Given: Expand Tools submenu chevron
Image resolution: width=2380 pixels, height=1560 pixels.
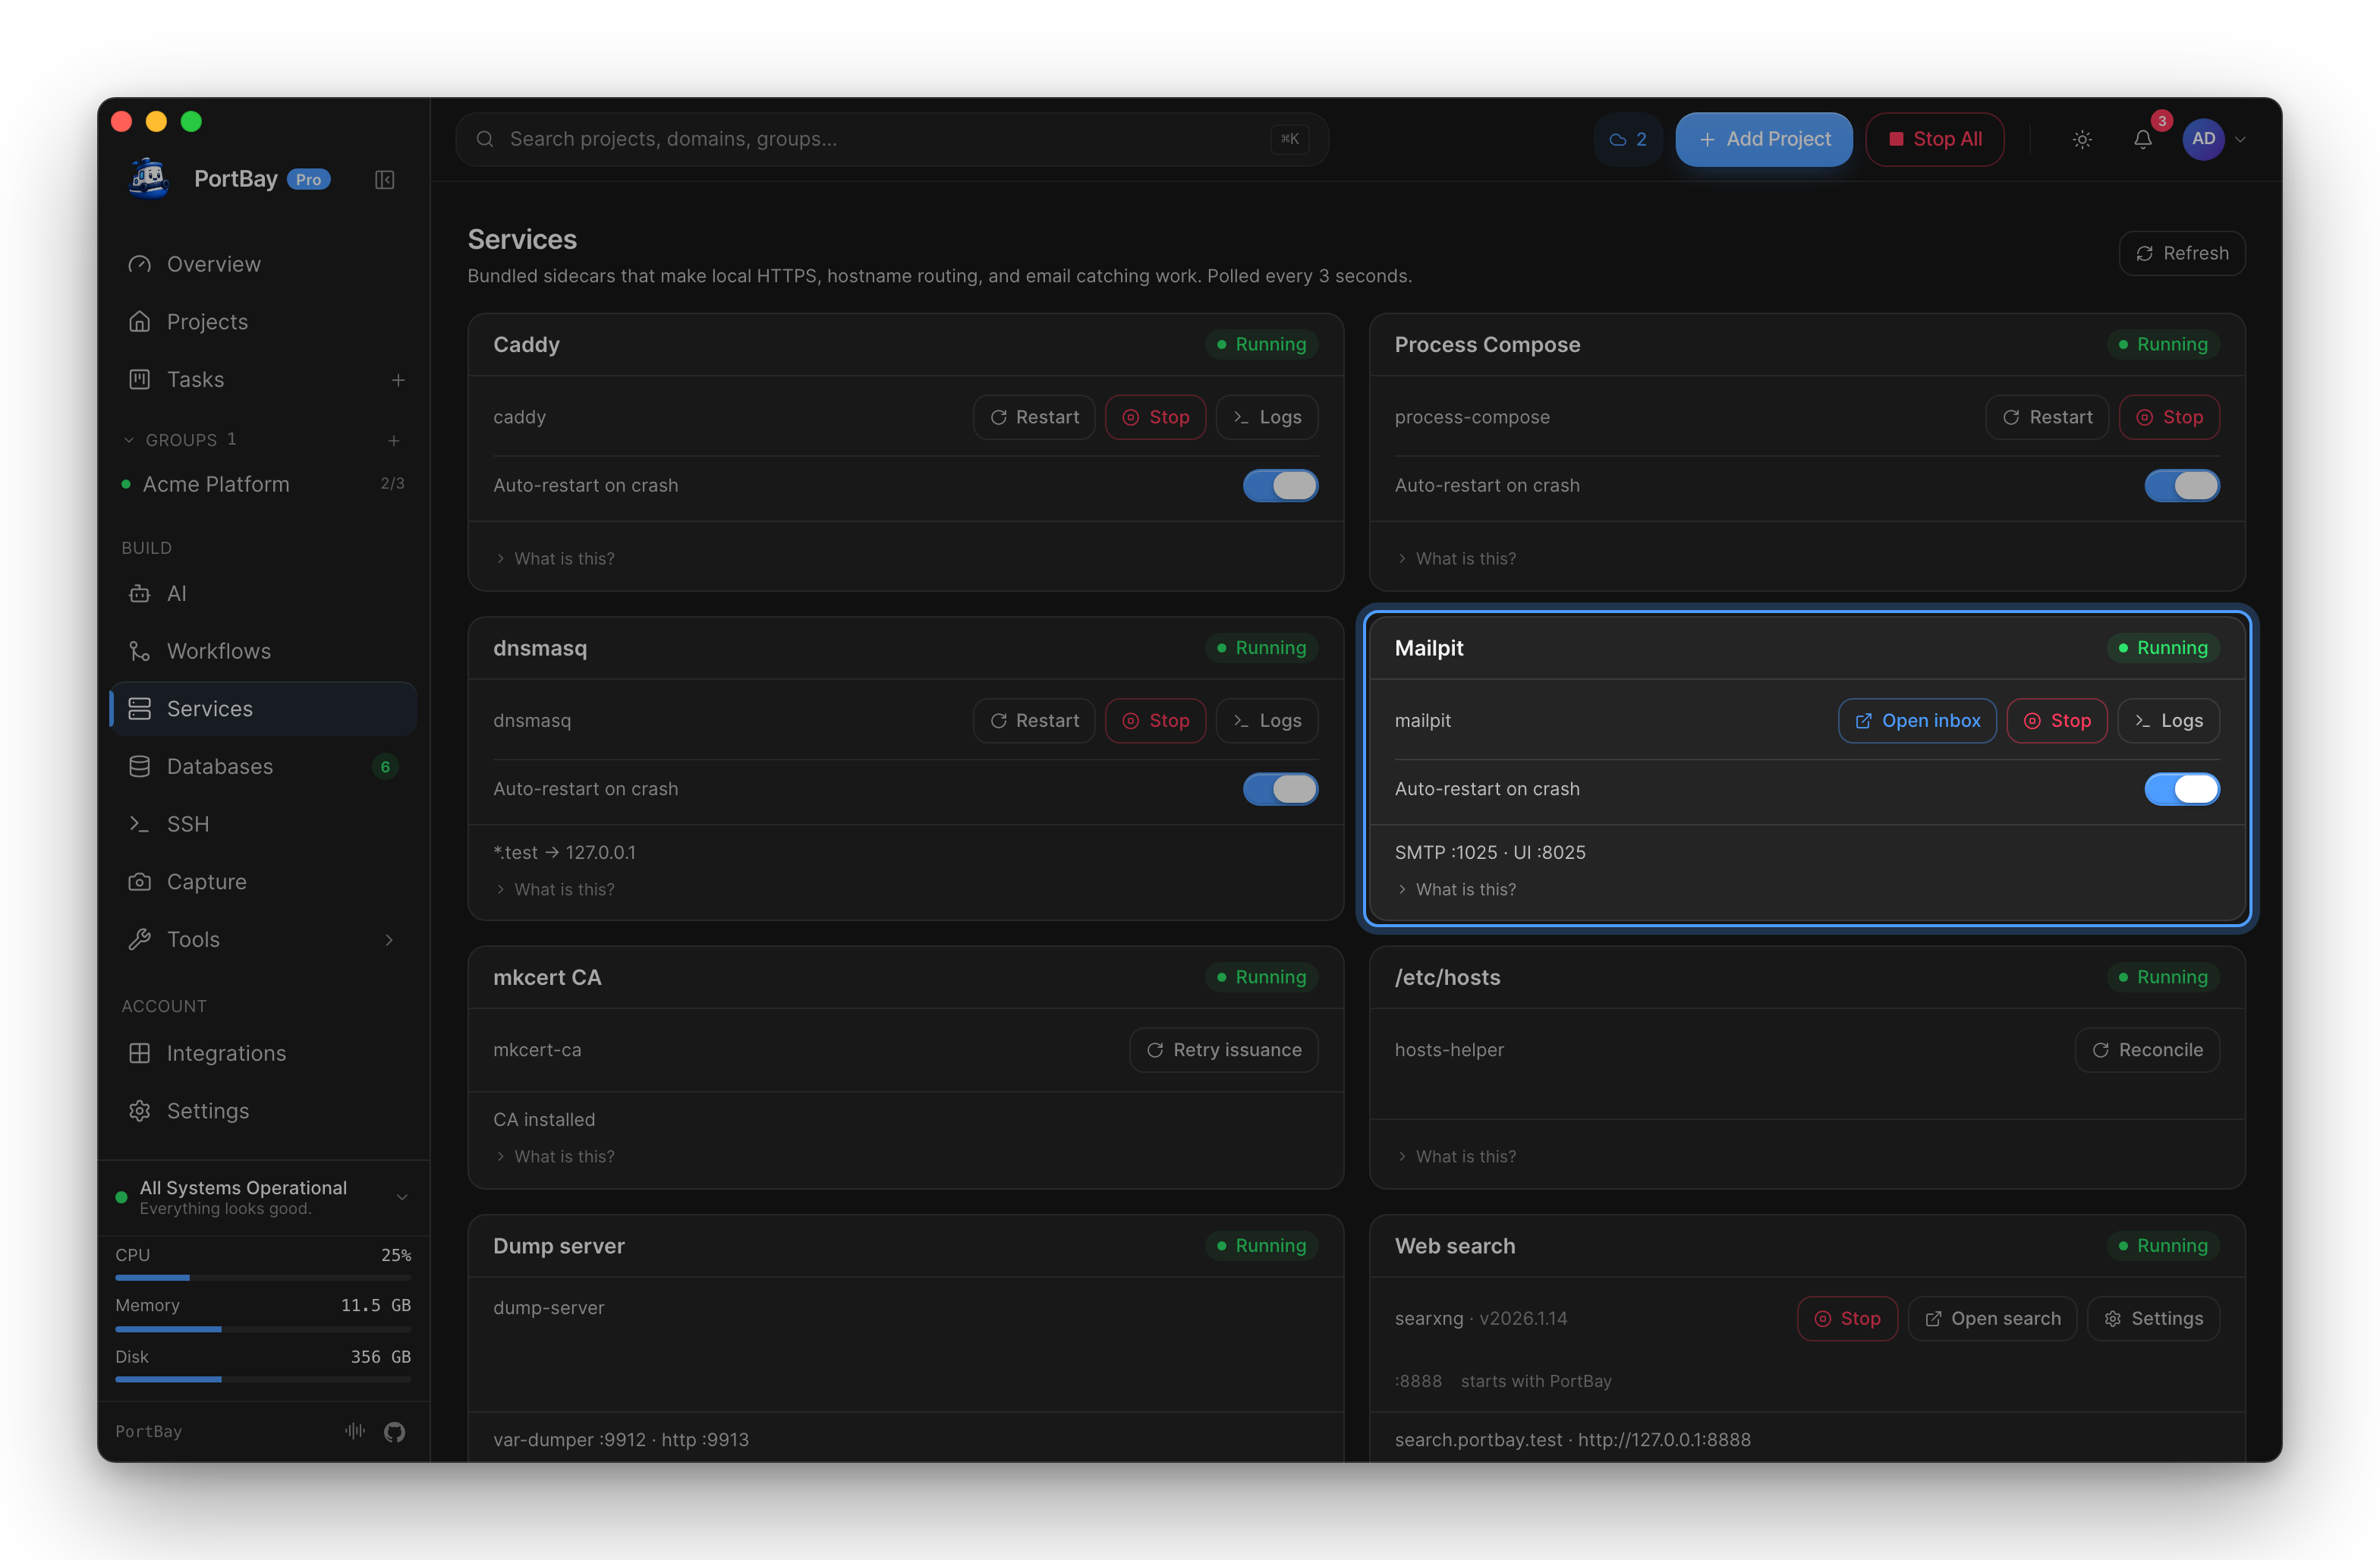Looking at the screenshot, I should [389, 940].
